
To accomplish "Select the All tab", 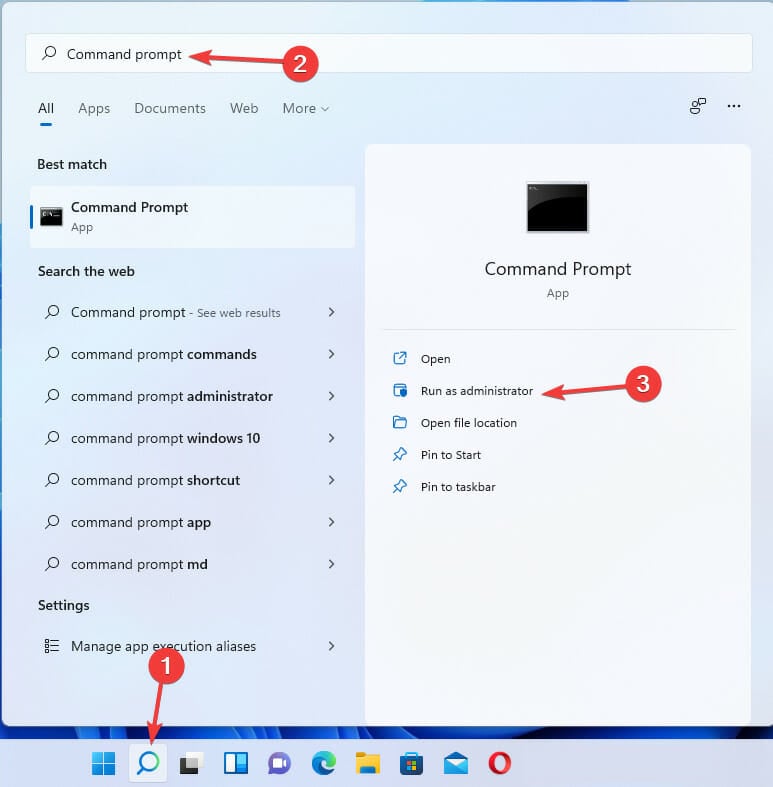I will pyautogui.click(x=46, y=108).
